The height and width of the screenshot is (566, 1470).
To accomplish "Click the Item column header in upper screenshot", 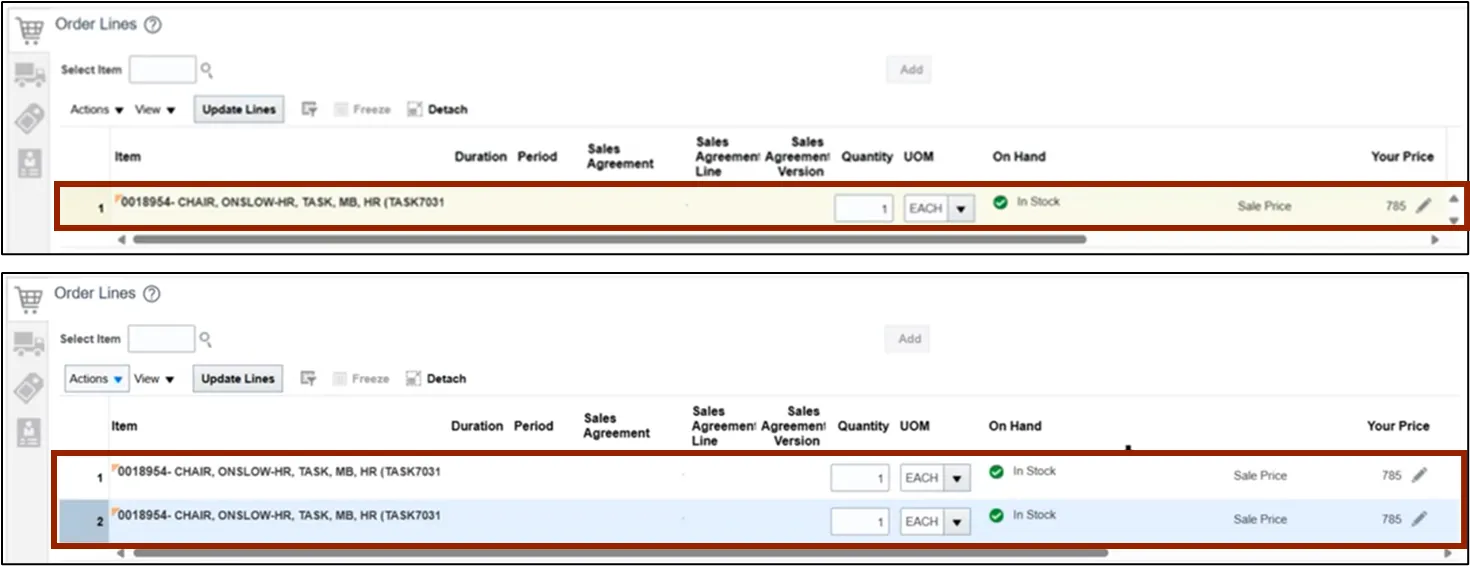I will coord(128,157).
